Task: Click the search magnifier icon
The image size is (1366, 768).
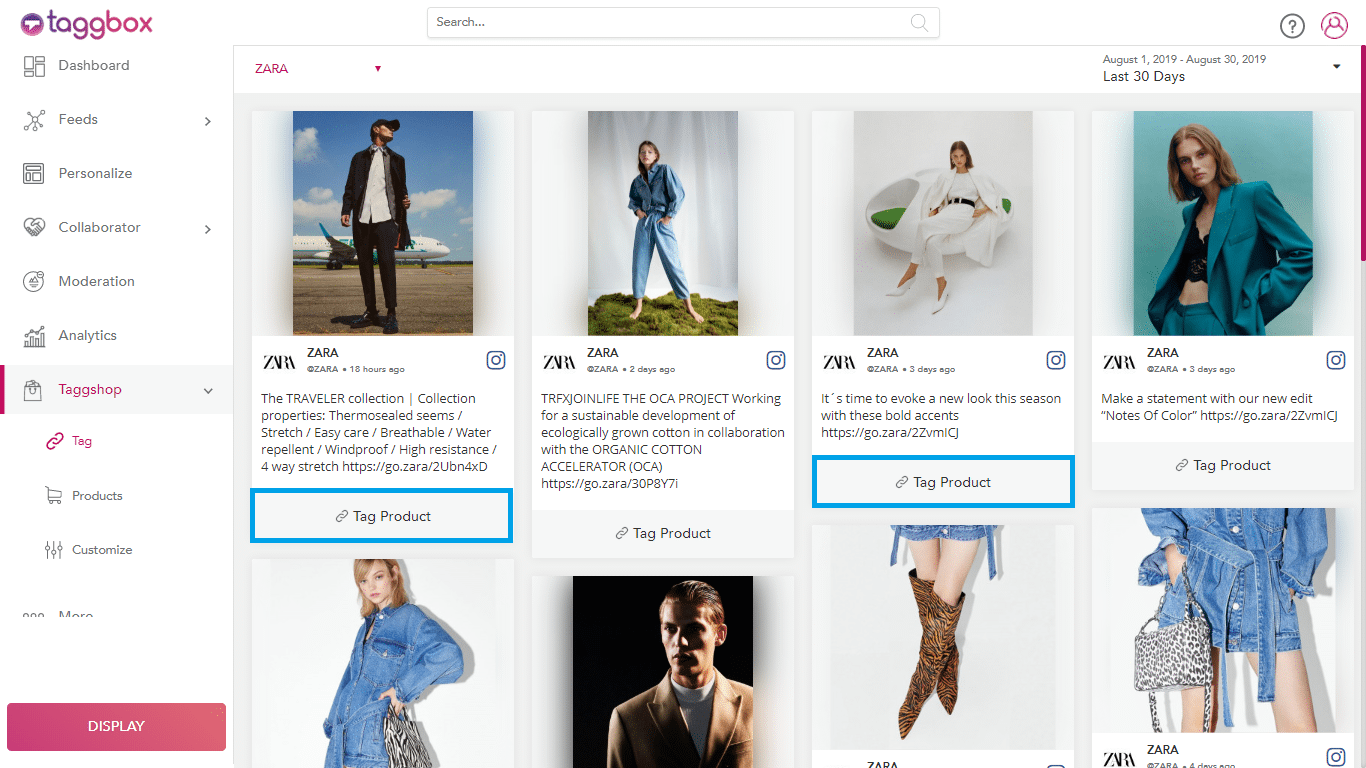Action: [x=918, y=22]
